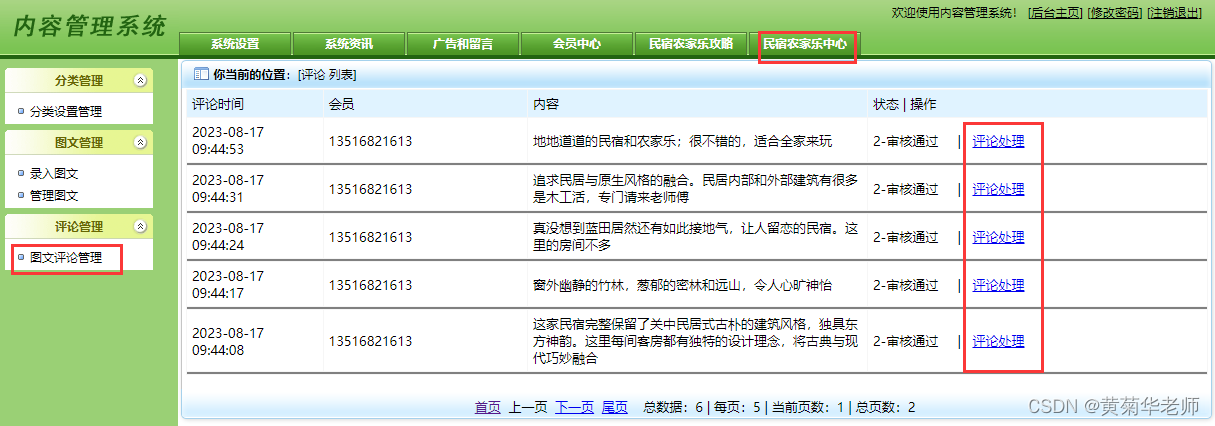Click the timestamp 2023-08-17 09:44:53
This screenshot has width=1215, height=426.
228,141
